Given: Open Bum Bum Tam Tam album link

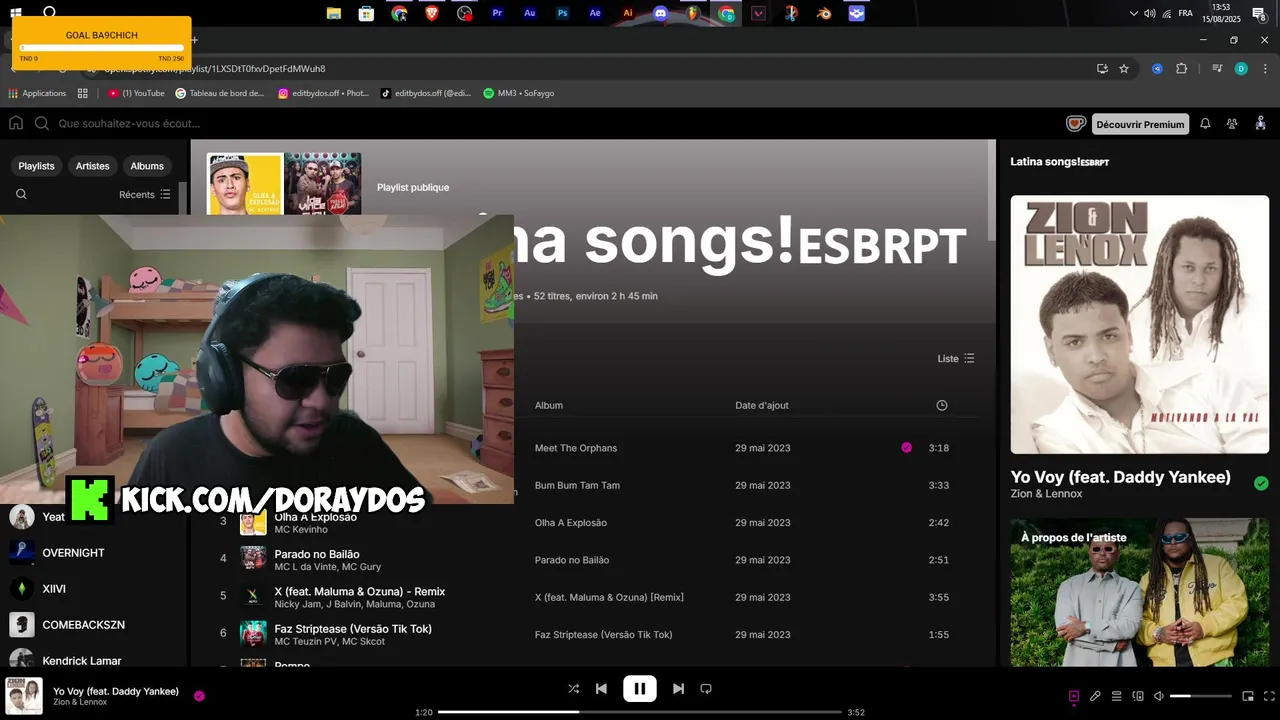Looking at the screenshot, I should 577,485.
